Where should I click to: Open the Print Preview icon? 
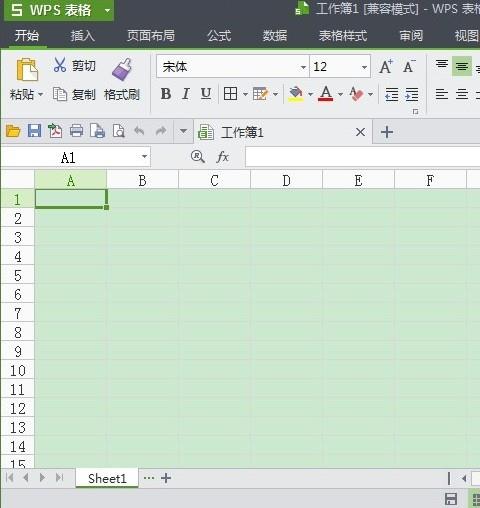click(119, 131)
